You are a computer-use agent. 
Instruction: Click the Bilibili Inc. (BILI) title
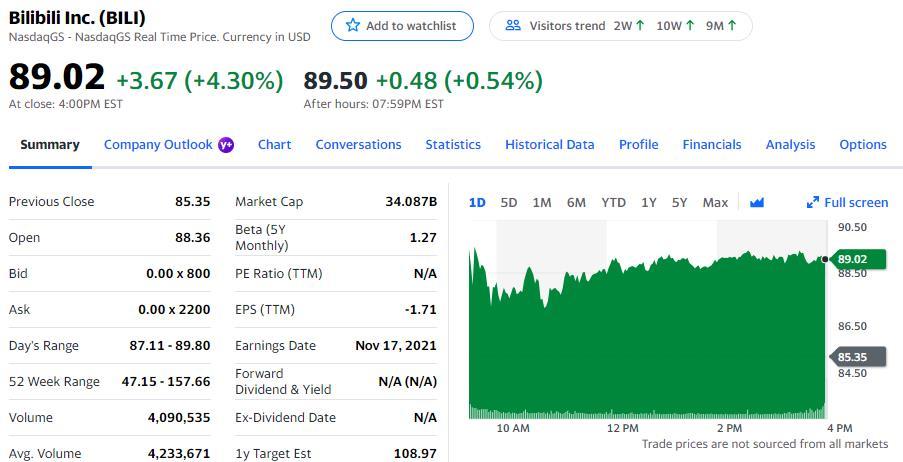[77, 18]
